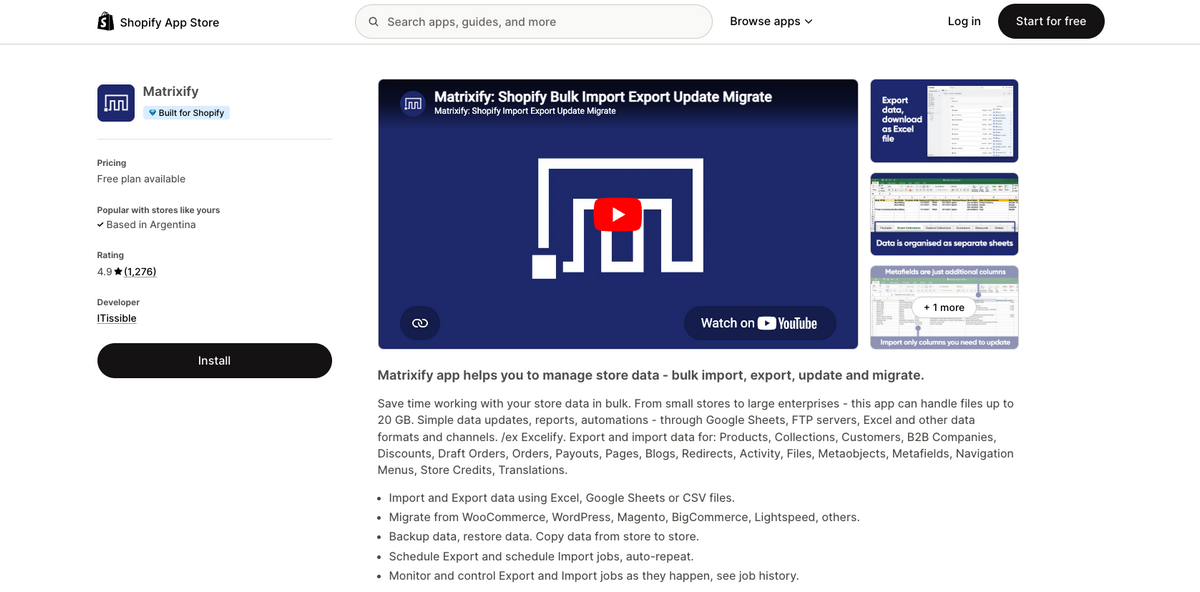Select the Migrate from WooCommerce bullet
Image resolution: width=1200 pixels, height=592 pixels.
624,518
